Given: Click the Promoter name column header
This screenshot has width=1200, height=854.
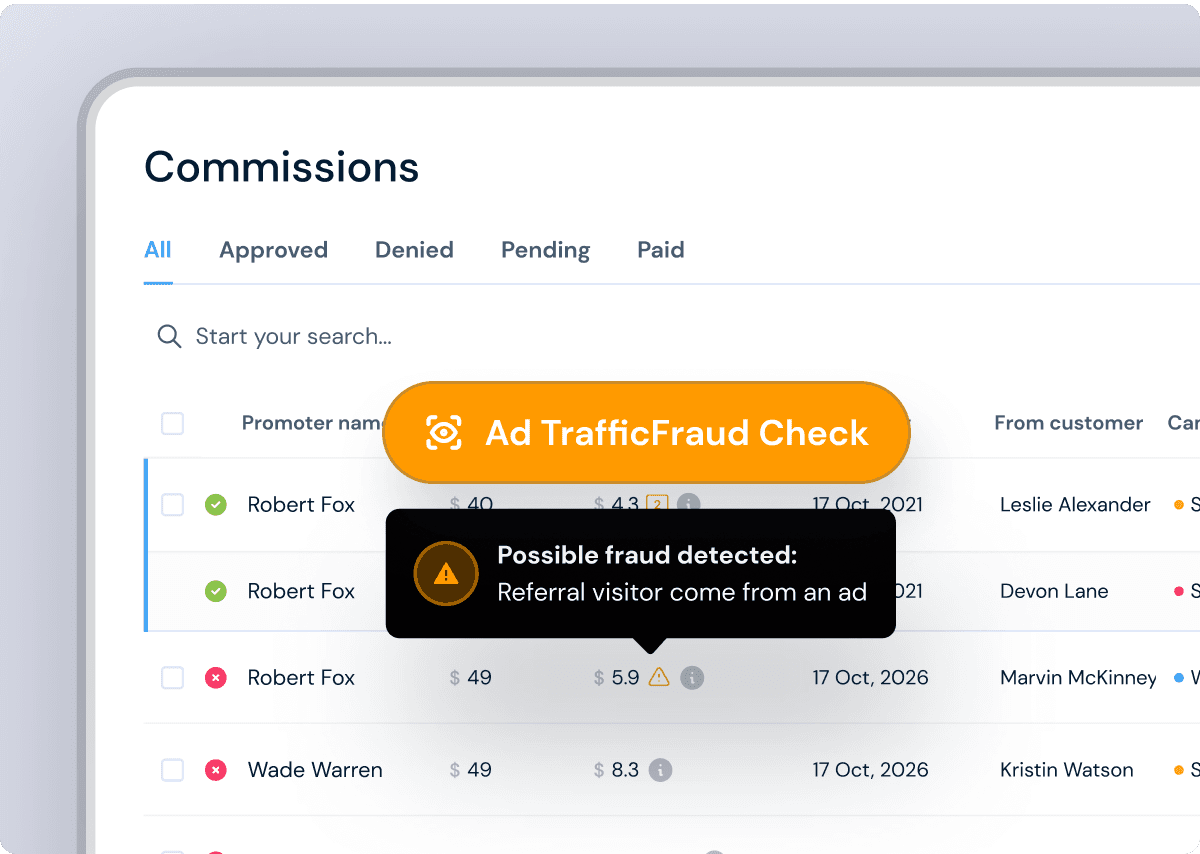Looking at the screenshot, I should point(313,423).
